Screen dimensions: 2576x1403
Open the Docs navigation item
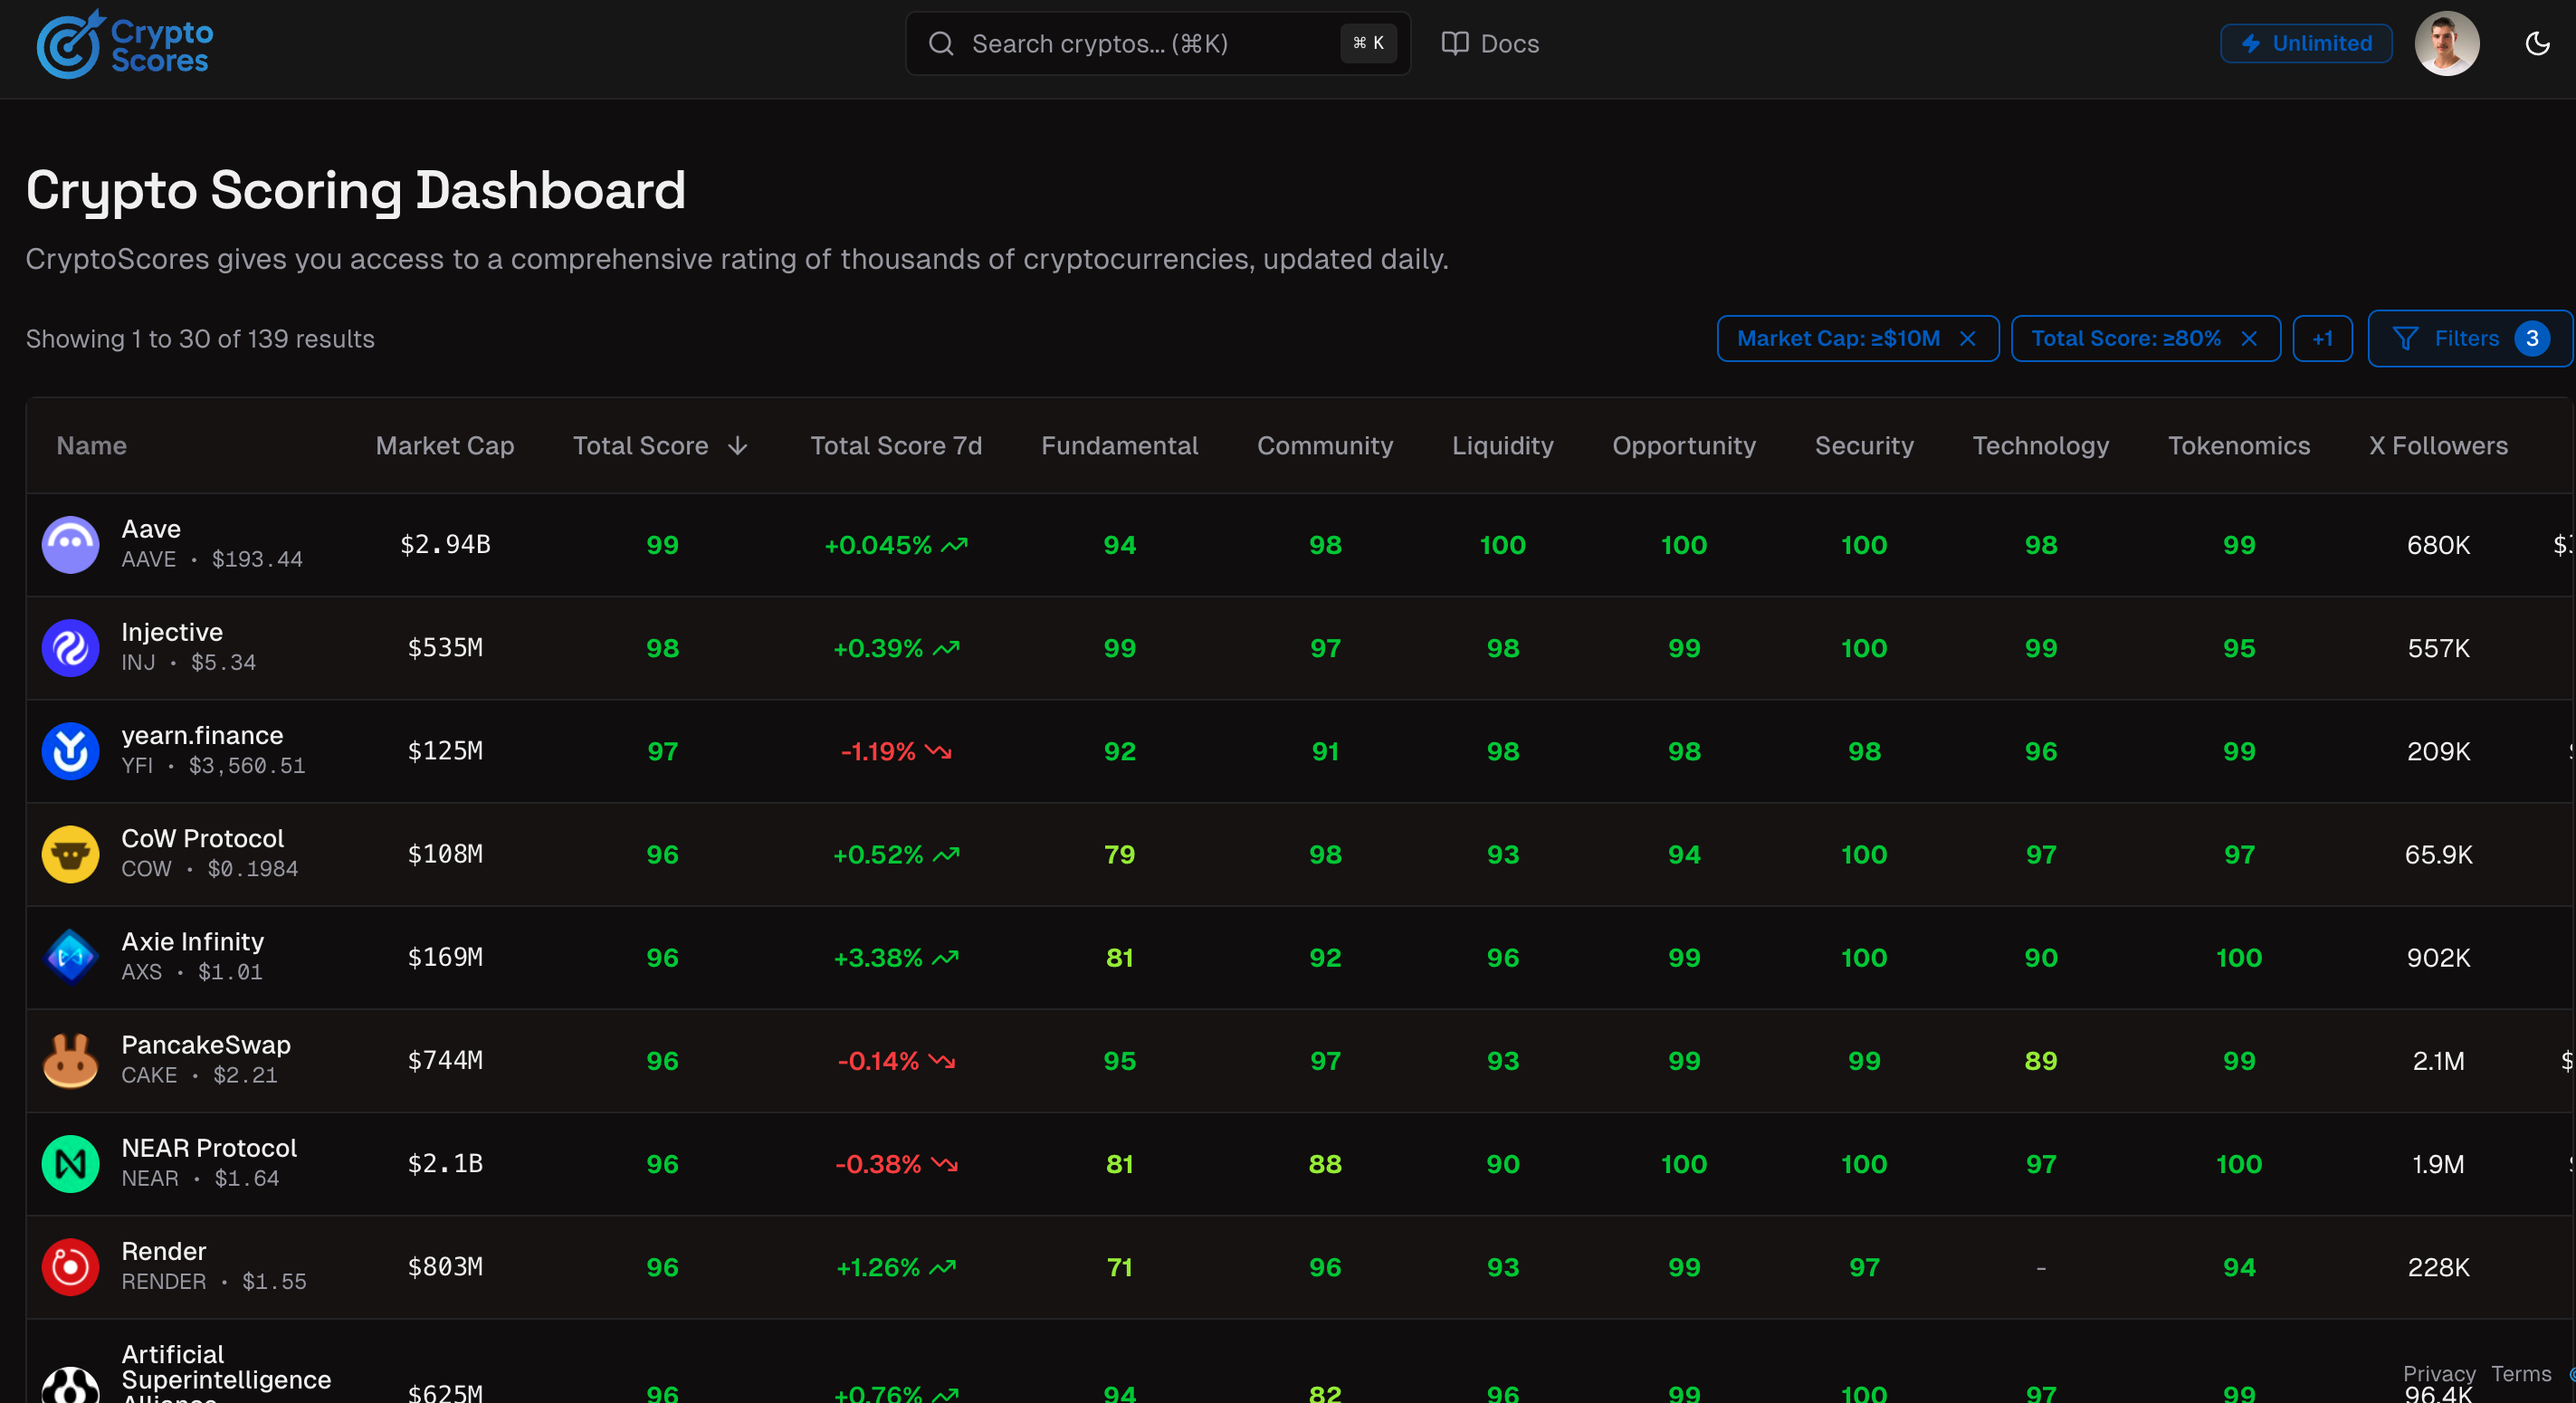coord(1490,43)
